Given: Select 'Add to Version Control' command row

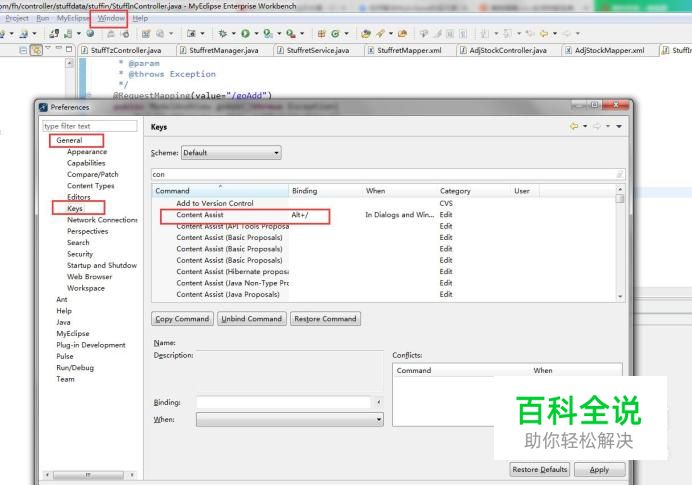Looking at the screenshot, I should [x=383, y=203].
